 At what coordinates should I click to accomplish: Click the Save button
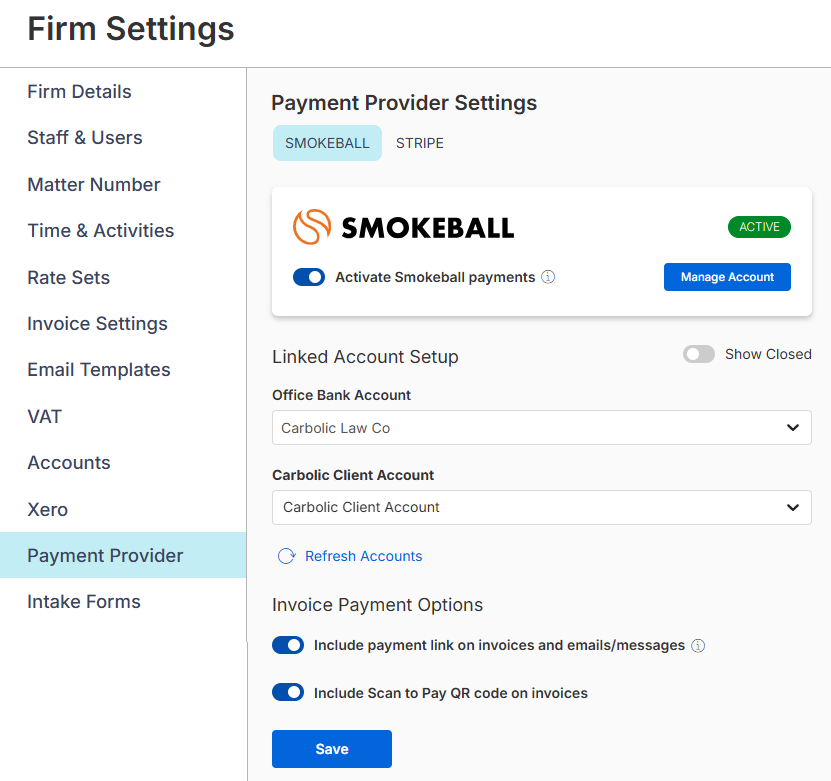click(x=332, y=749)
